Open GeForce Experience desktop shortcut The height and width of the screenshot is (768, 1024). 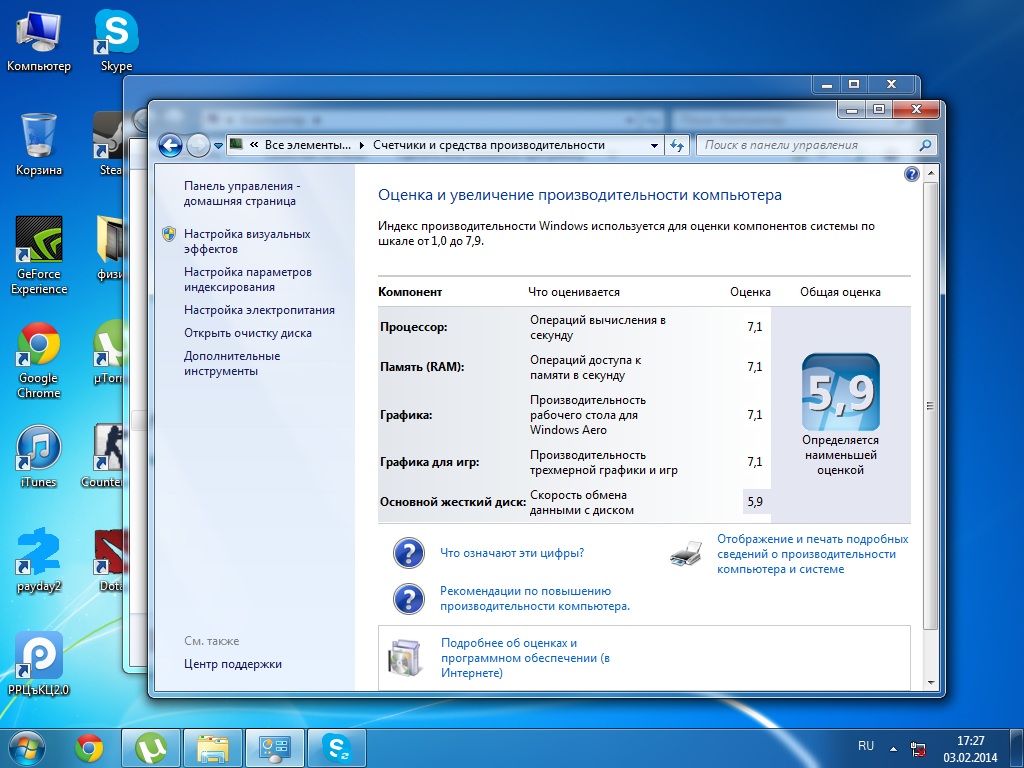click(39, 255)
